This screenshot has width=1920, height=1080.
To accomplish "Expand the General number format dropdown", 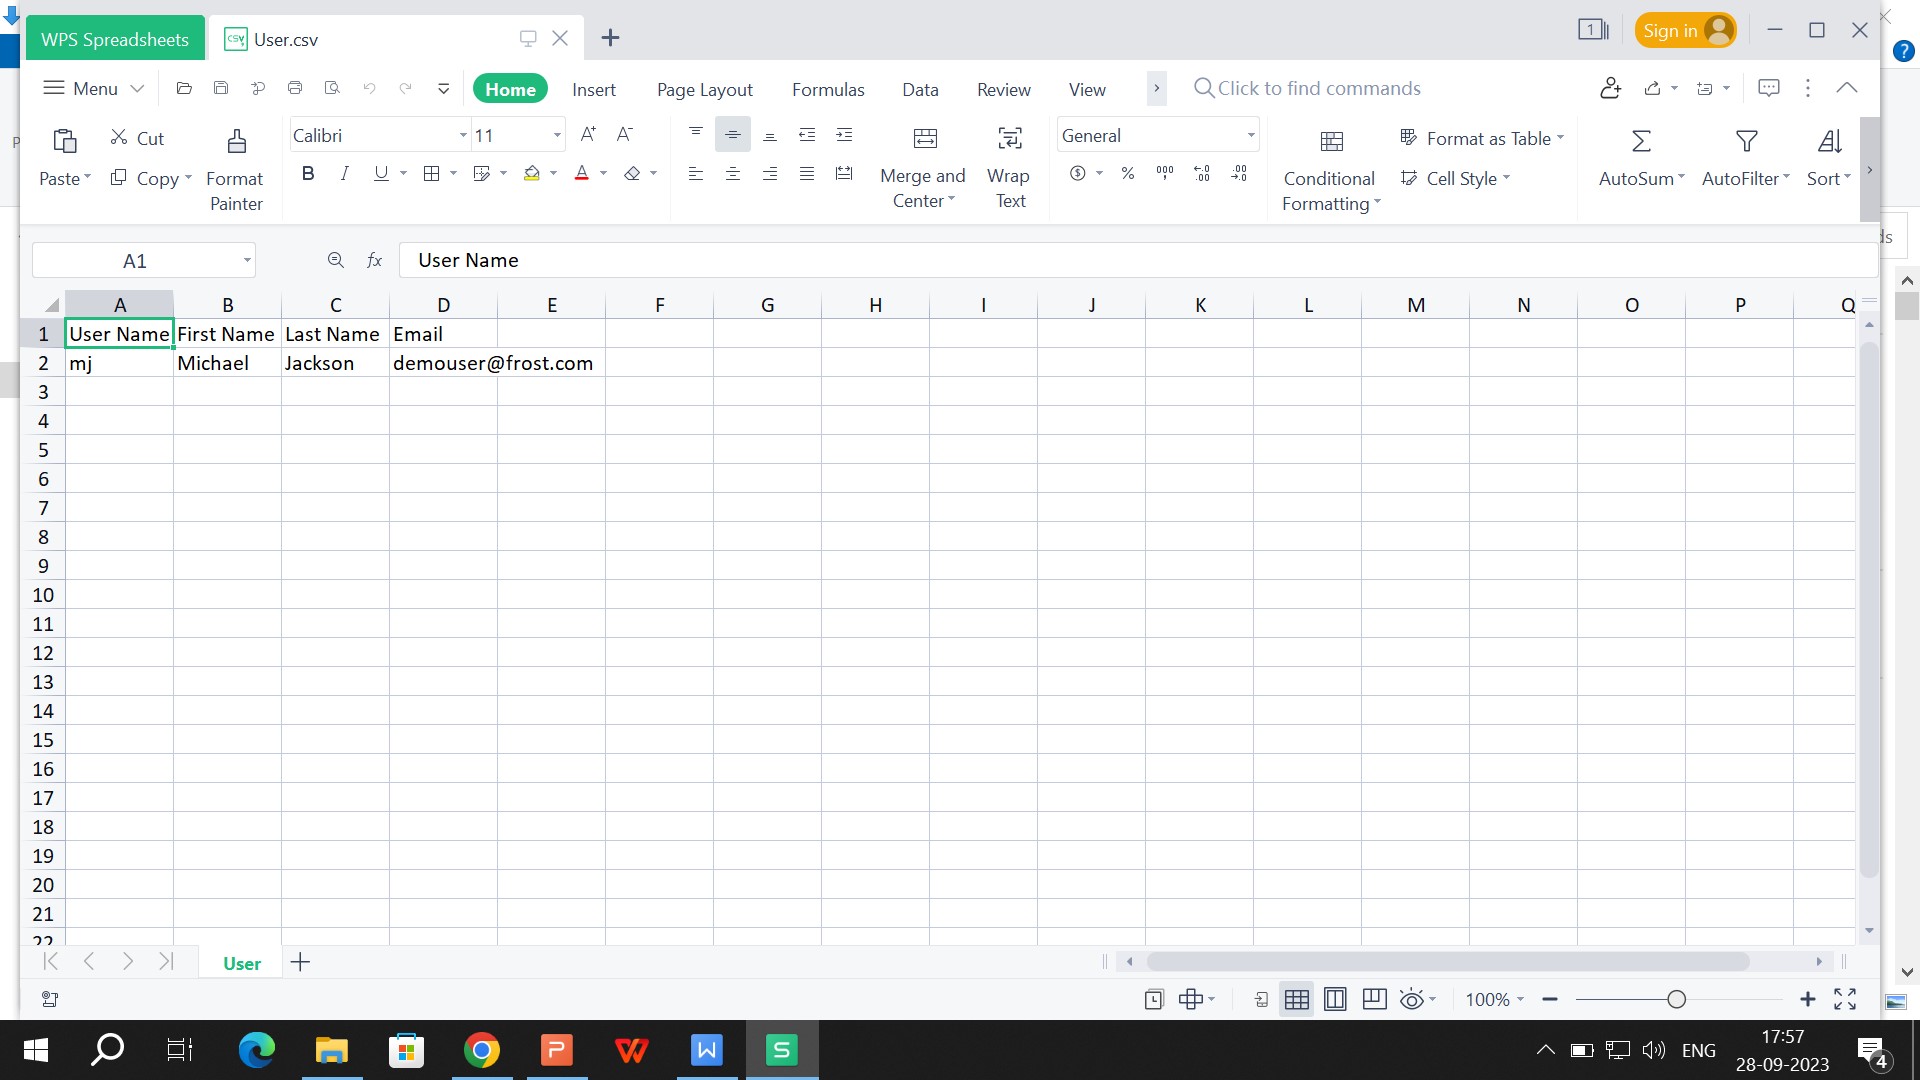I will pyautogui.click(x=1250, y=135).
